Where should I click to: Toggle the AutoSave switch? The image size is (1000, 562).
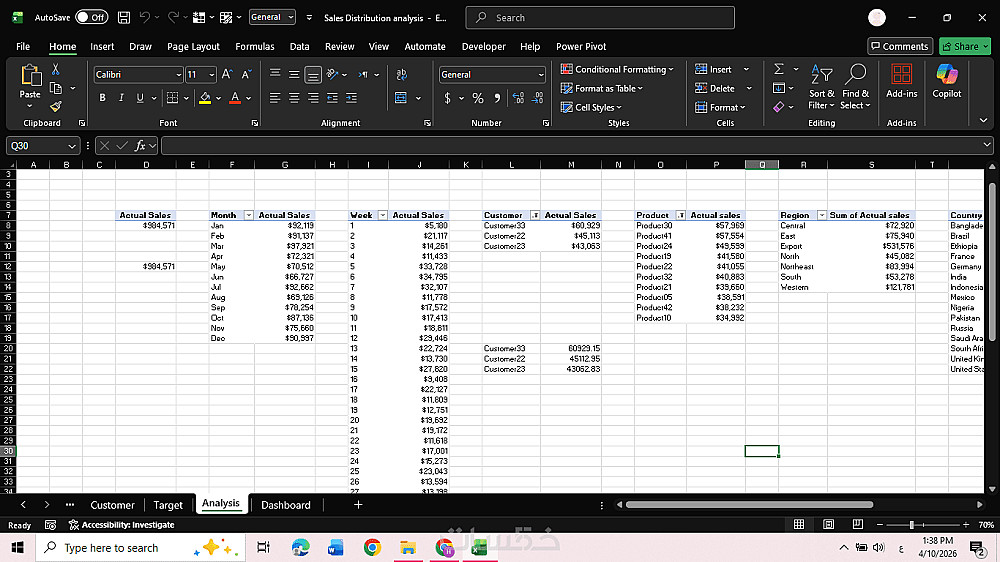[x=92, y=17]
